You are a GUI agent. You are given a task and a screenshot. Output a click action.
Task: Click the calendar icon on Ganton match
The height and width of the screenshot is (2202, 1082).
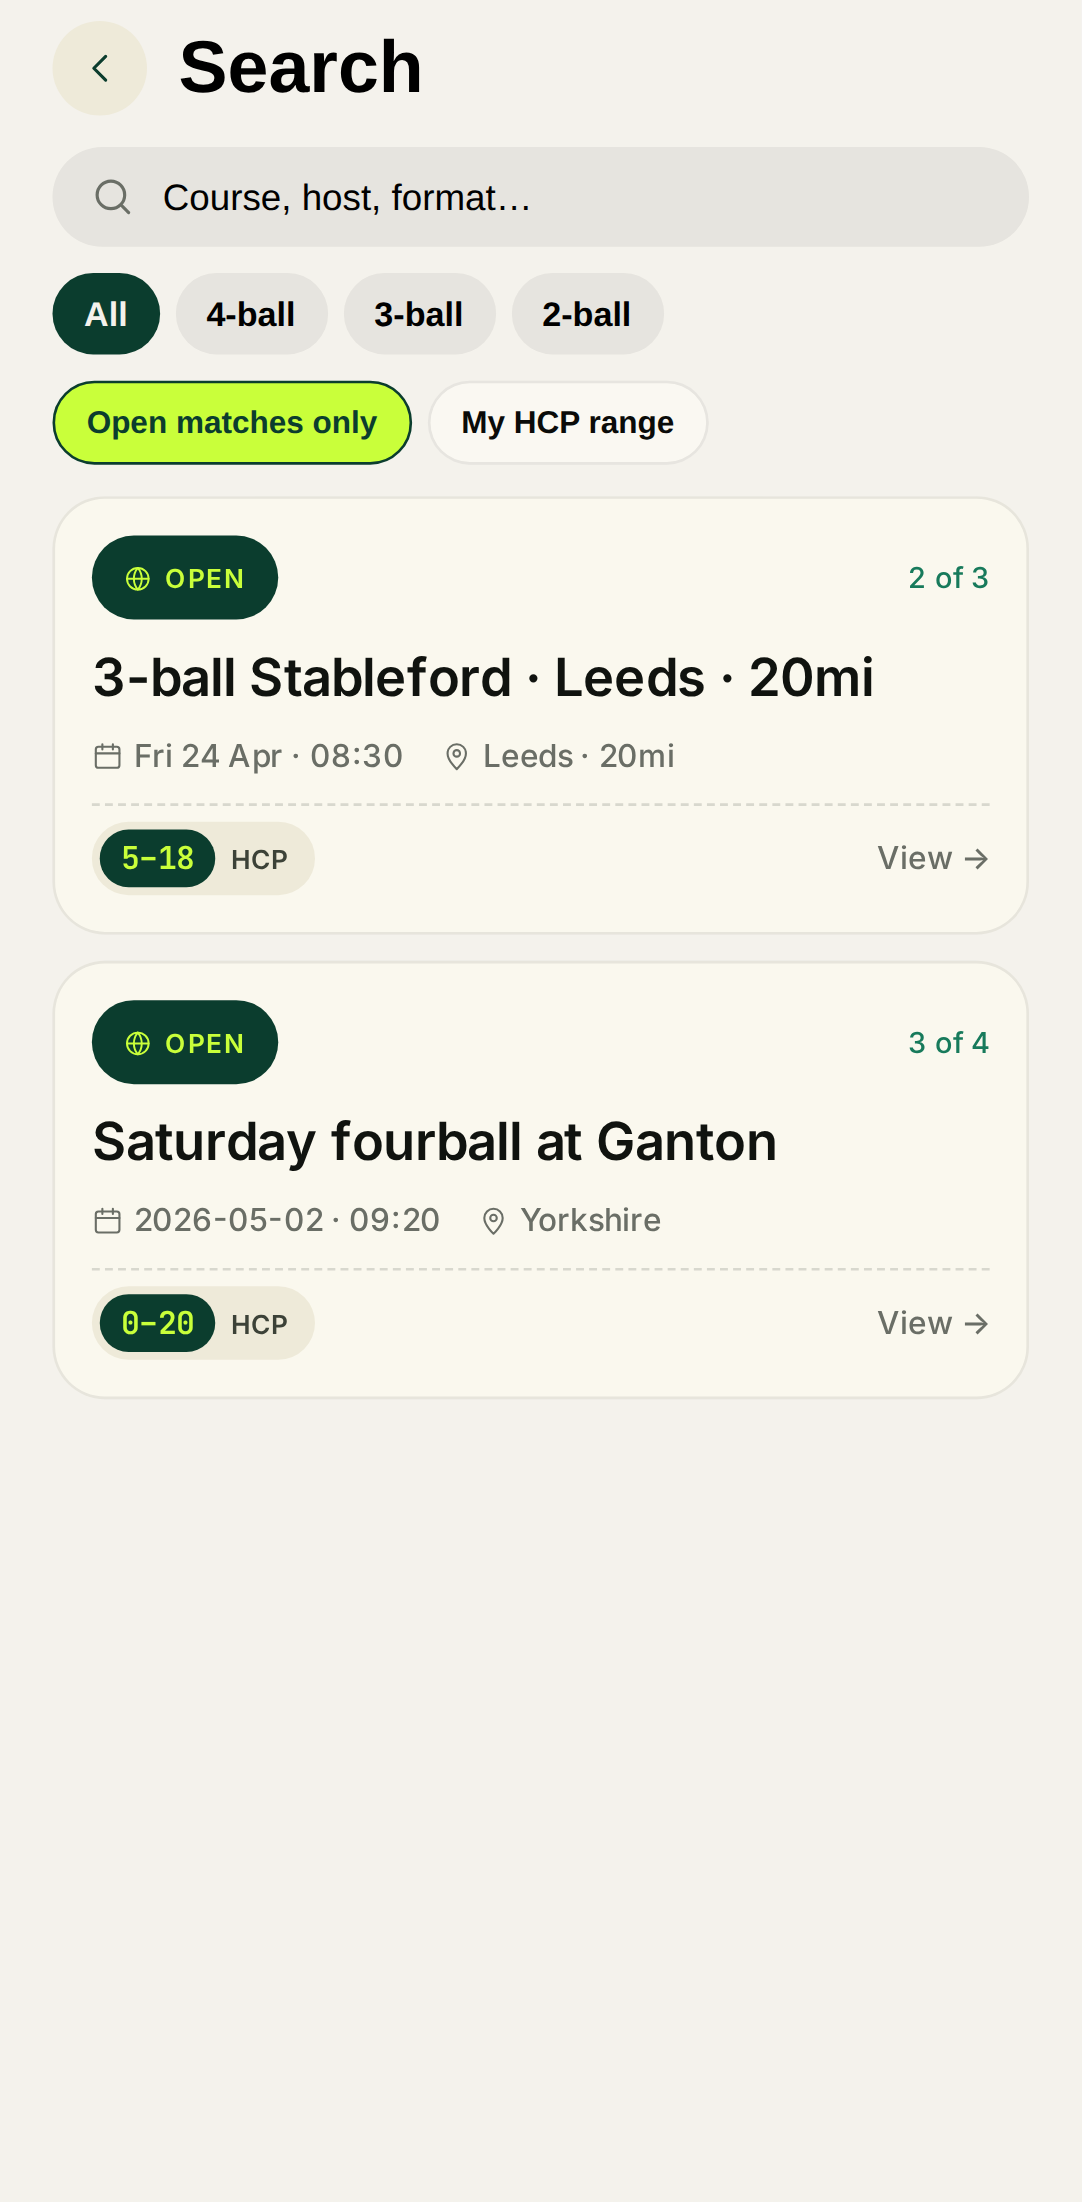pos(107,1221)
